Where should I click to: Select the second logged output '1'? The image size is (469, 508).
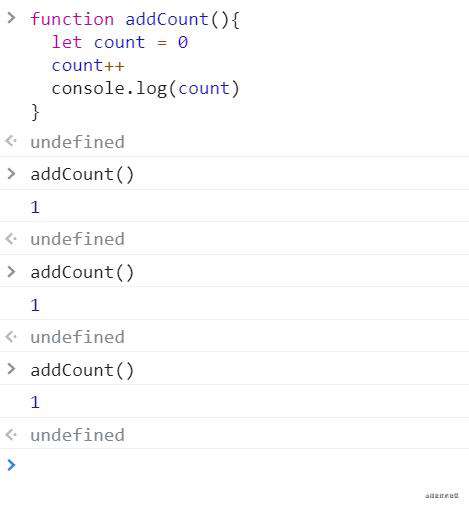click(35, 305)
